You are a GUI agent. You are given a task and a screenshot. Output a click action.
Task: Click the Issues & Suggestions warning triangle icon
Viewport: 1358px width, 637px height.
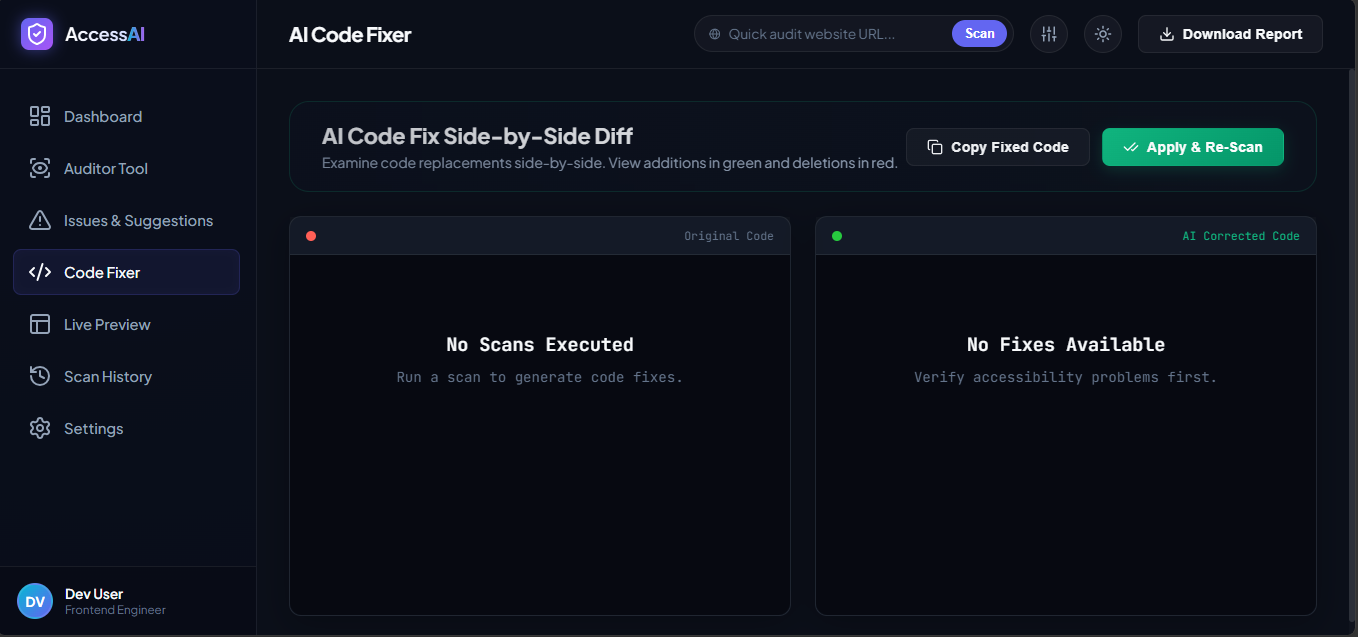40,220
